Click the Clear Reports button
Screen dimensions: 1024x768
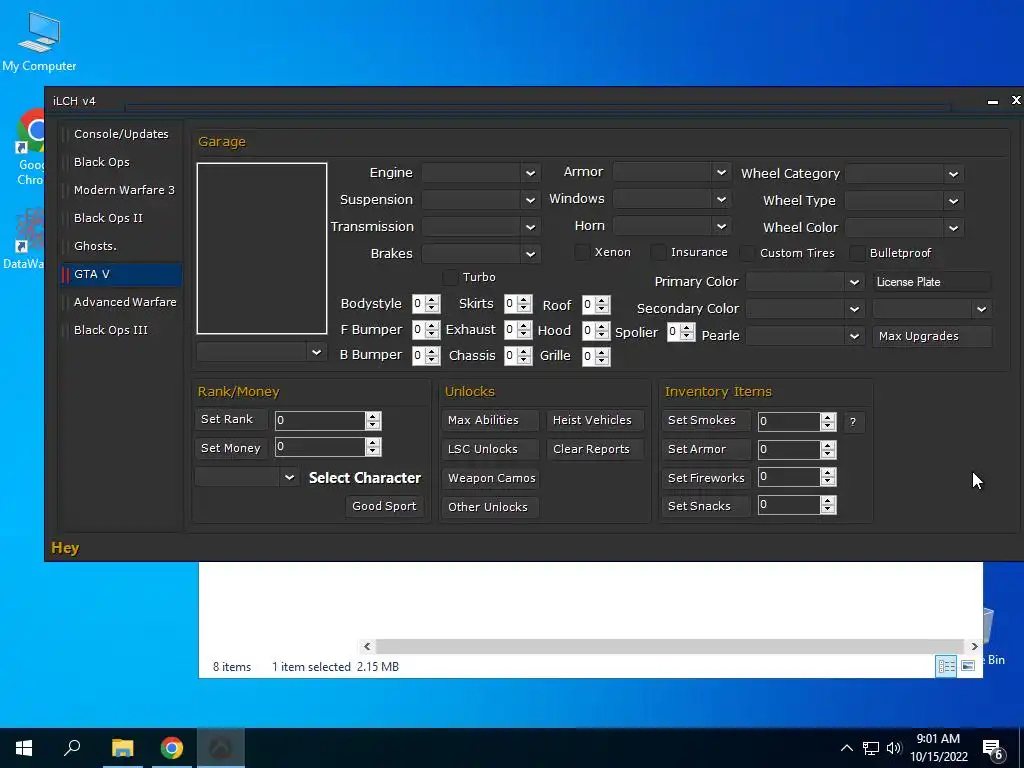tap(595, 449)
